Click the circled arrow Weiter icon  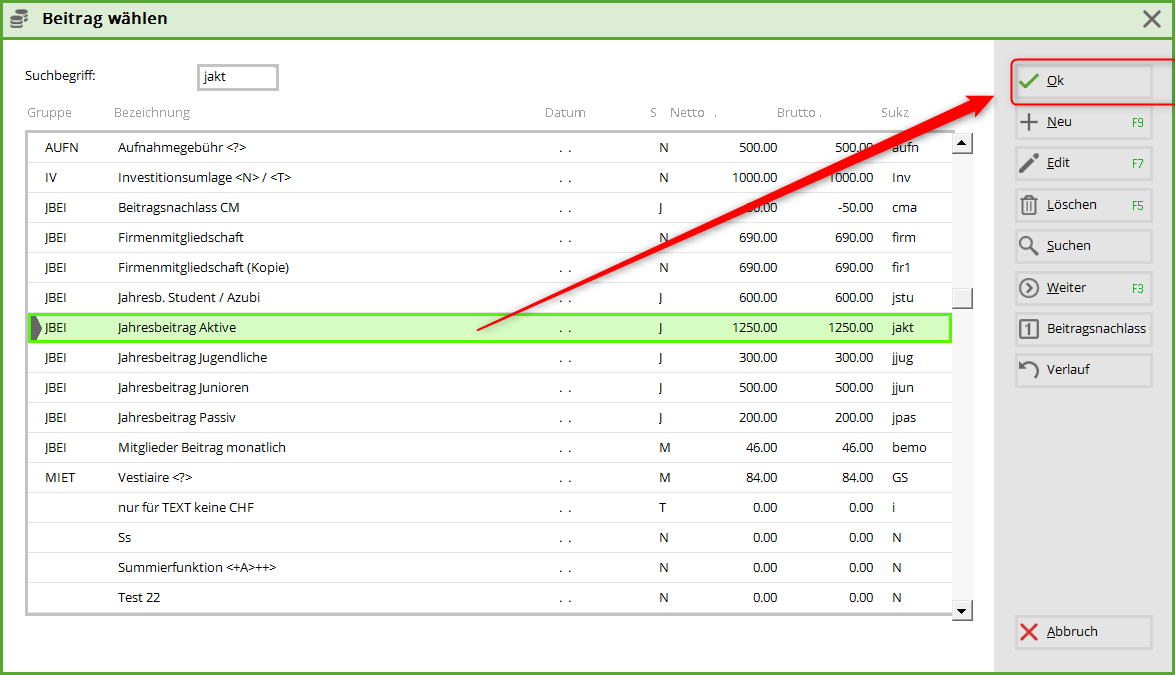1029,288
